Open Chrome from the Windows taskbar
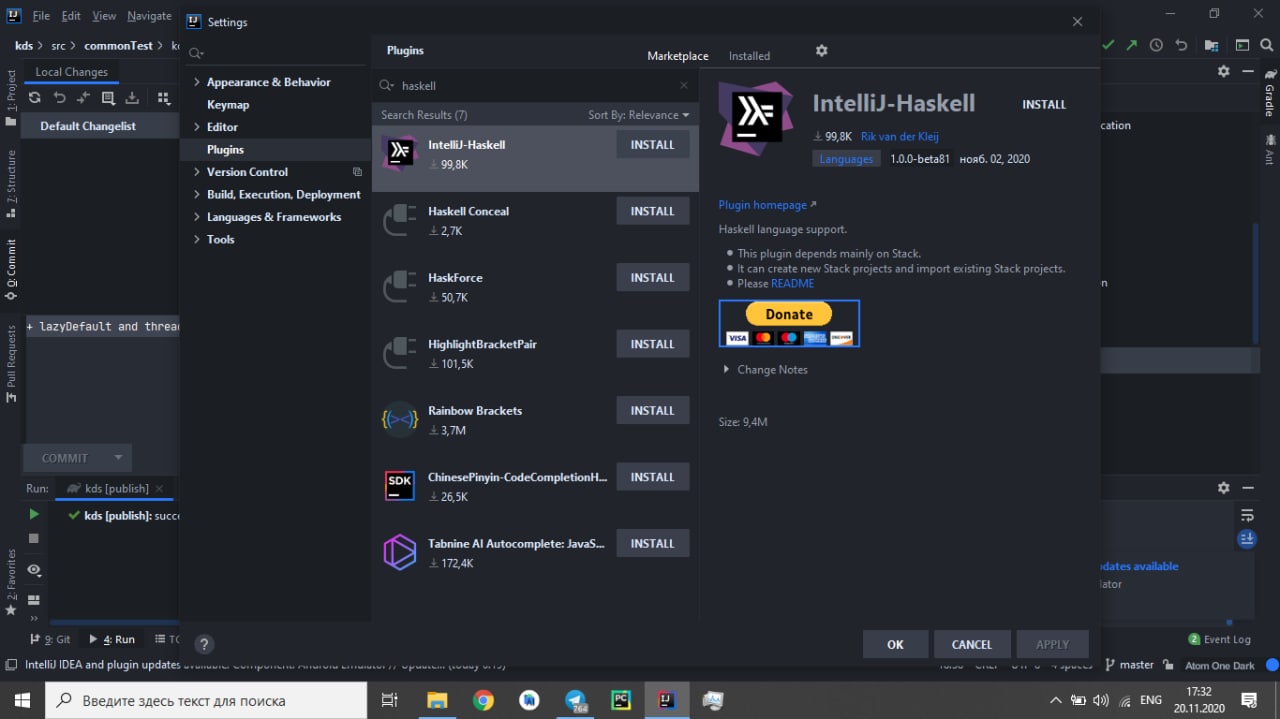This screenshot has width=1280, height=719. [483, 701]
